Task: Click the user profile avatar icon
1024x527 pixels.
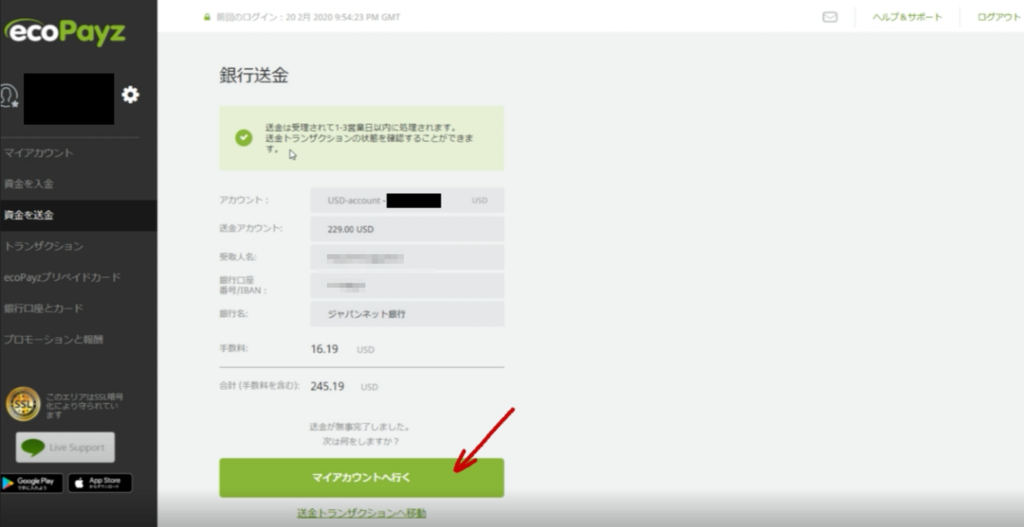Action: pyautogui.click(x=10, y=96)
